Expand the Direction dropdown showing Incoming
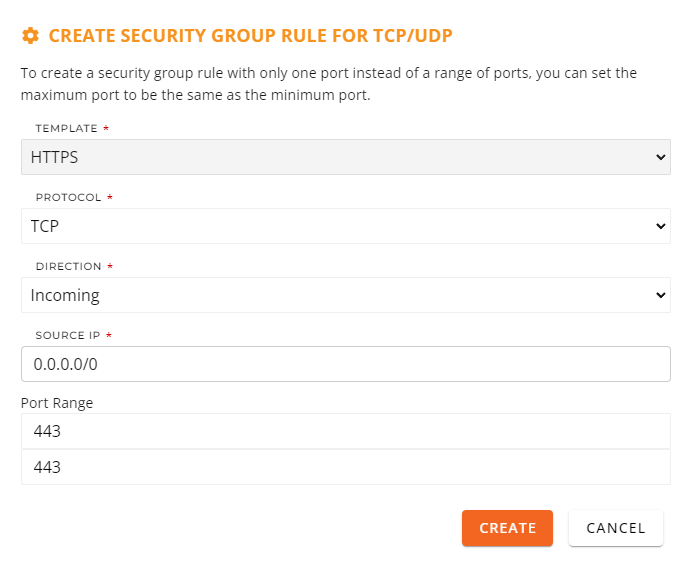This screenshot has height=567, width=695. 346,295
